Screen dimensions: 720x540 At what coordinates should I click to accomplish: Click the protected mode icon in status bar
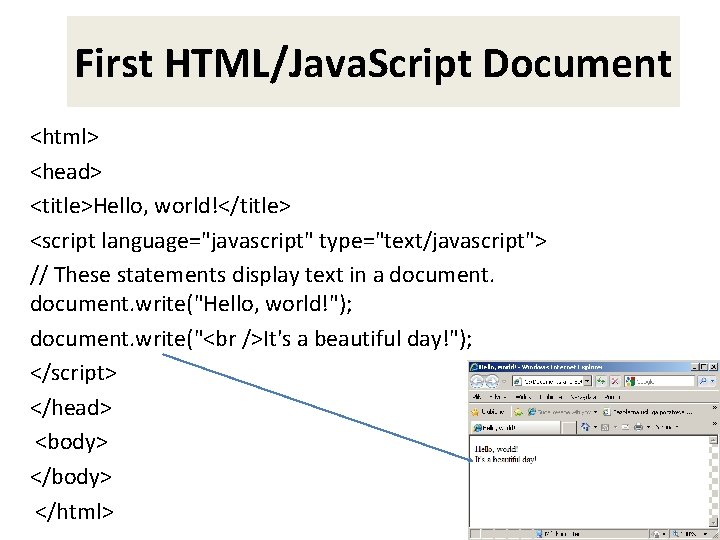(657, 534)
